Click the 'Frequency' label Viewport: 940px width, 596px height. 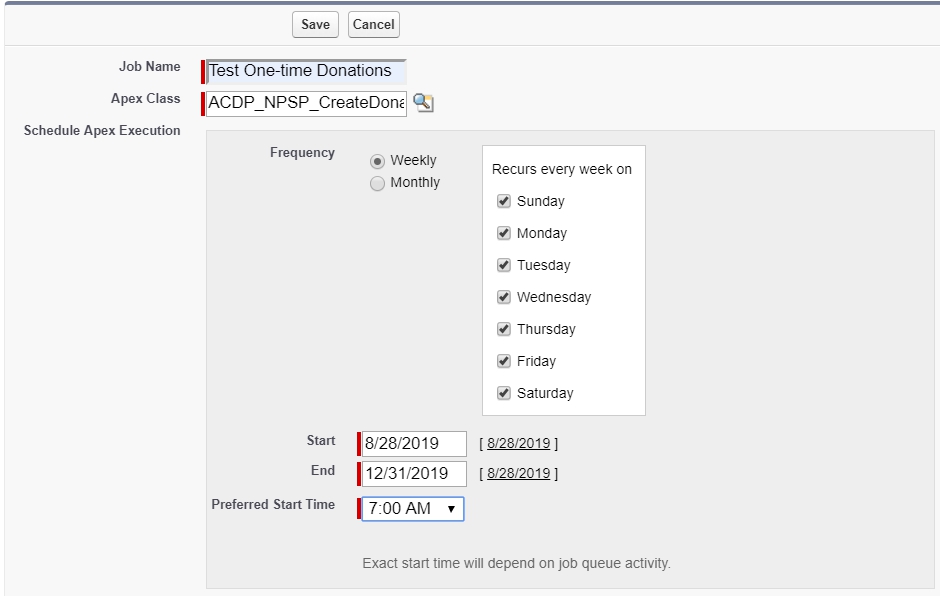302,152
